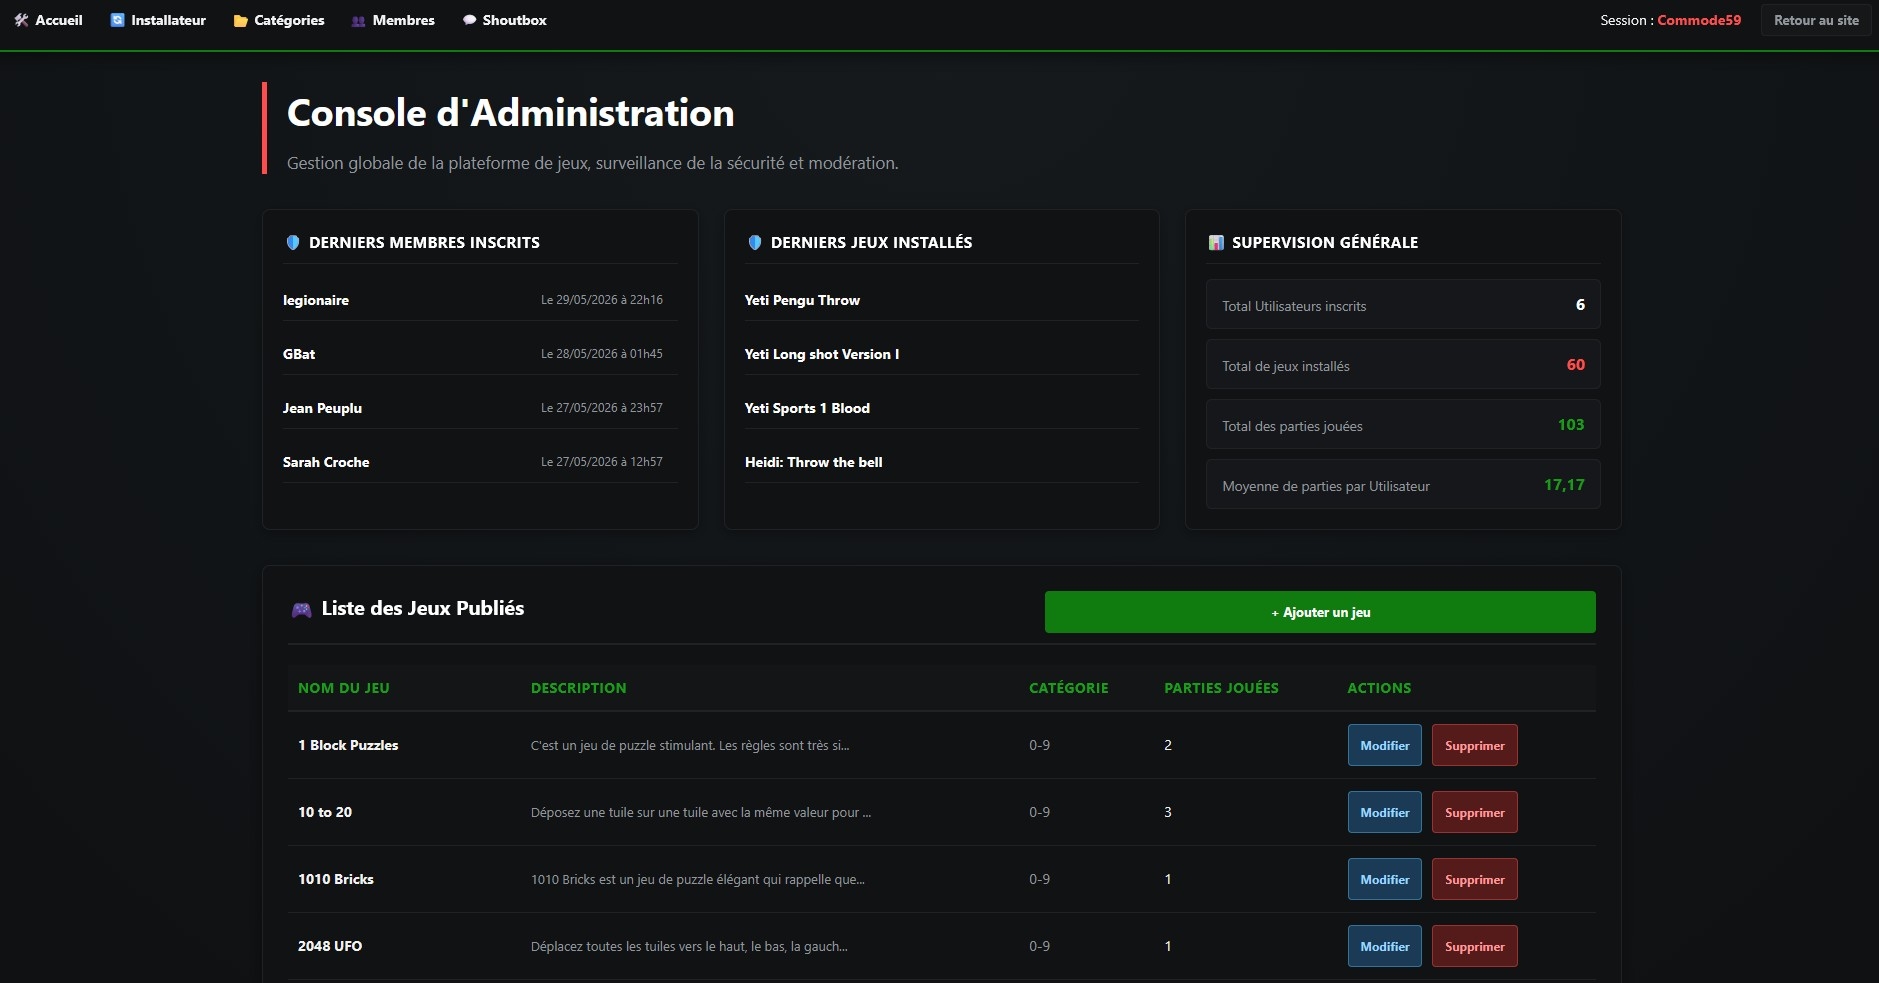
Task: Click the Ajouter un jeu button
Action: tap(1320, 612)
